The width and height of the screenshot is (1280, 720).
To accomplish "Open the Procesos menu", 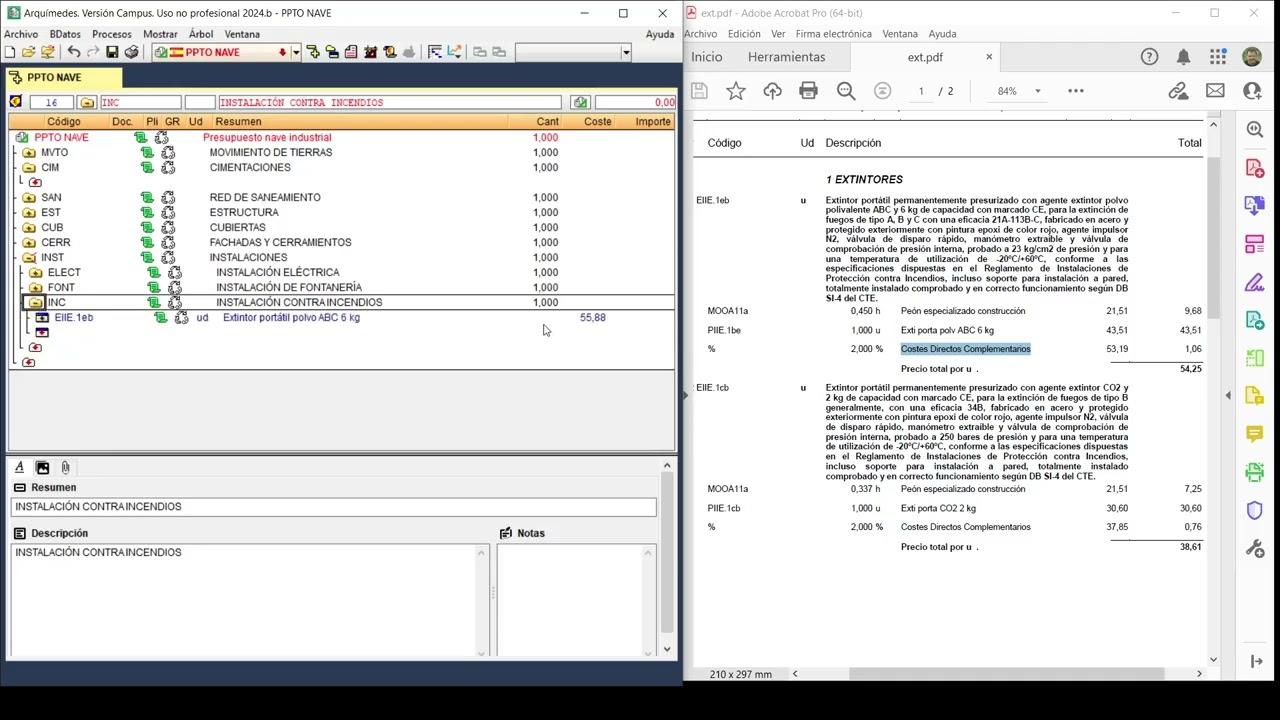I will click(x=112, y=34).
